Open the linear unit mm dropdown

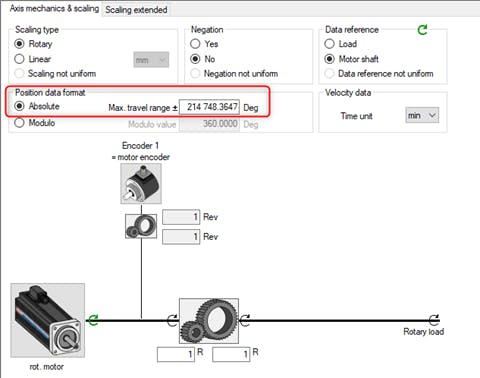point(151,60)
